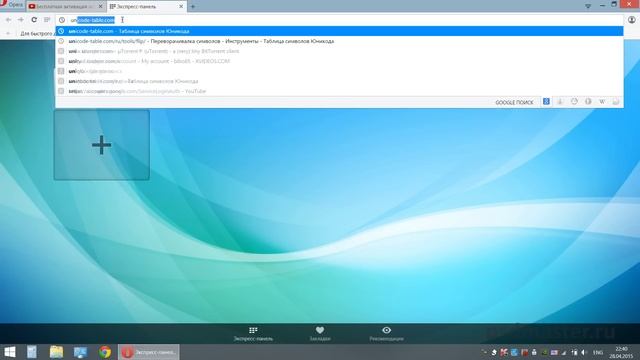The height and width of the screenshot is (360, 640).
Task: Launch the Calculator taskbar icon
Action: [x=32, y=352]
